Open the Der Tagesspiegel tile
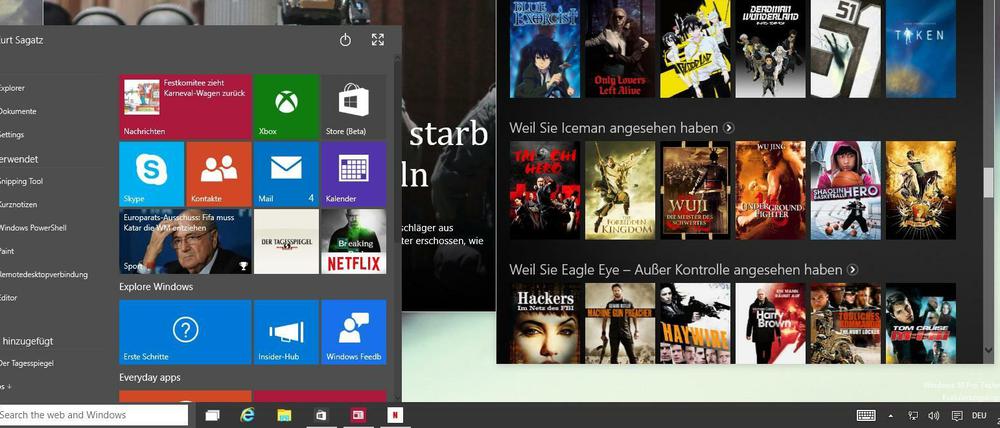 (x=286, y=241)
